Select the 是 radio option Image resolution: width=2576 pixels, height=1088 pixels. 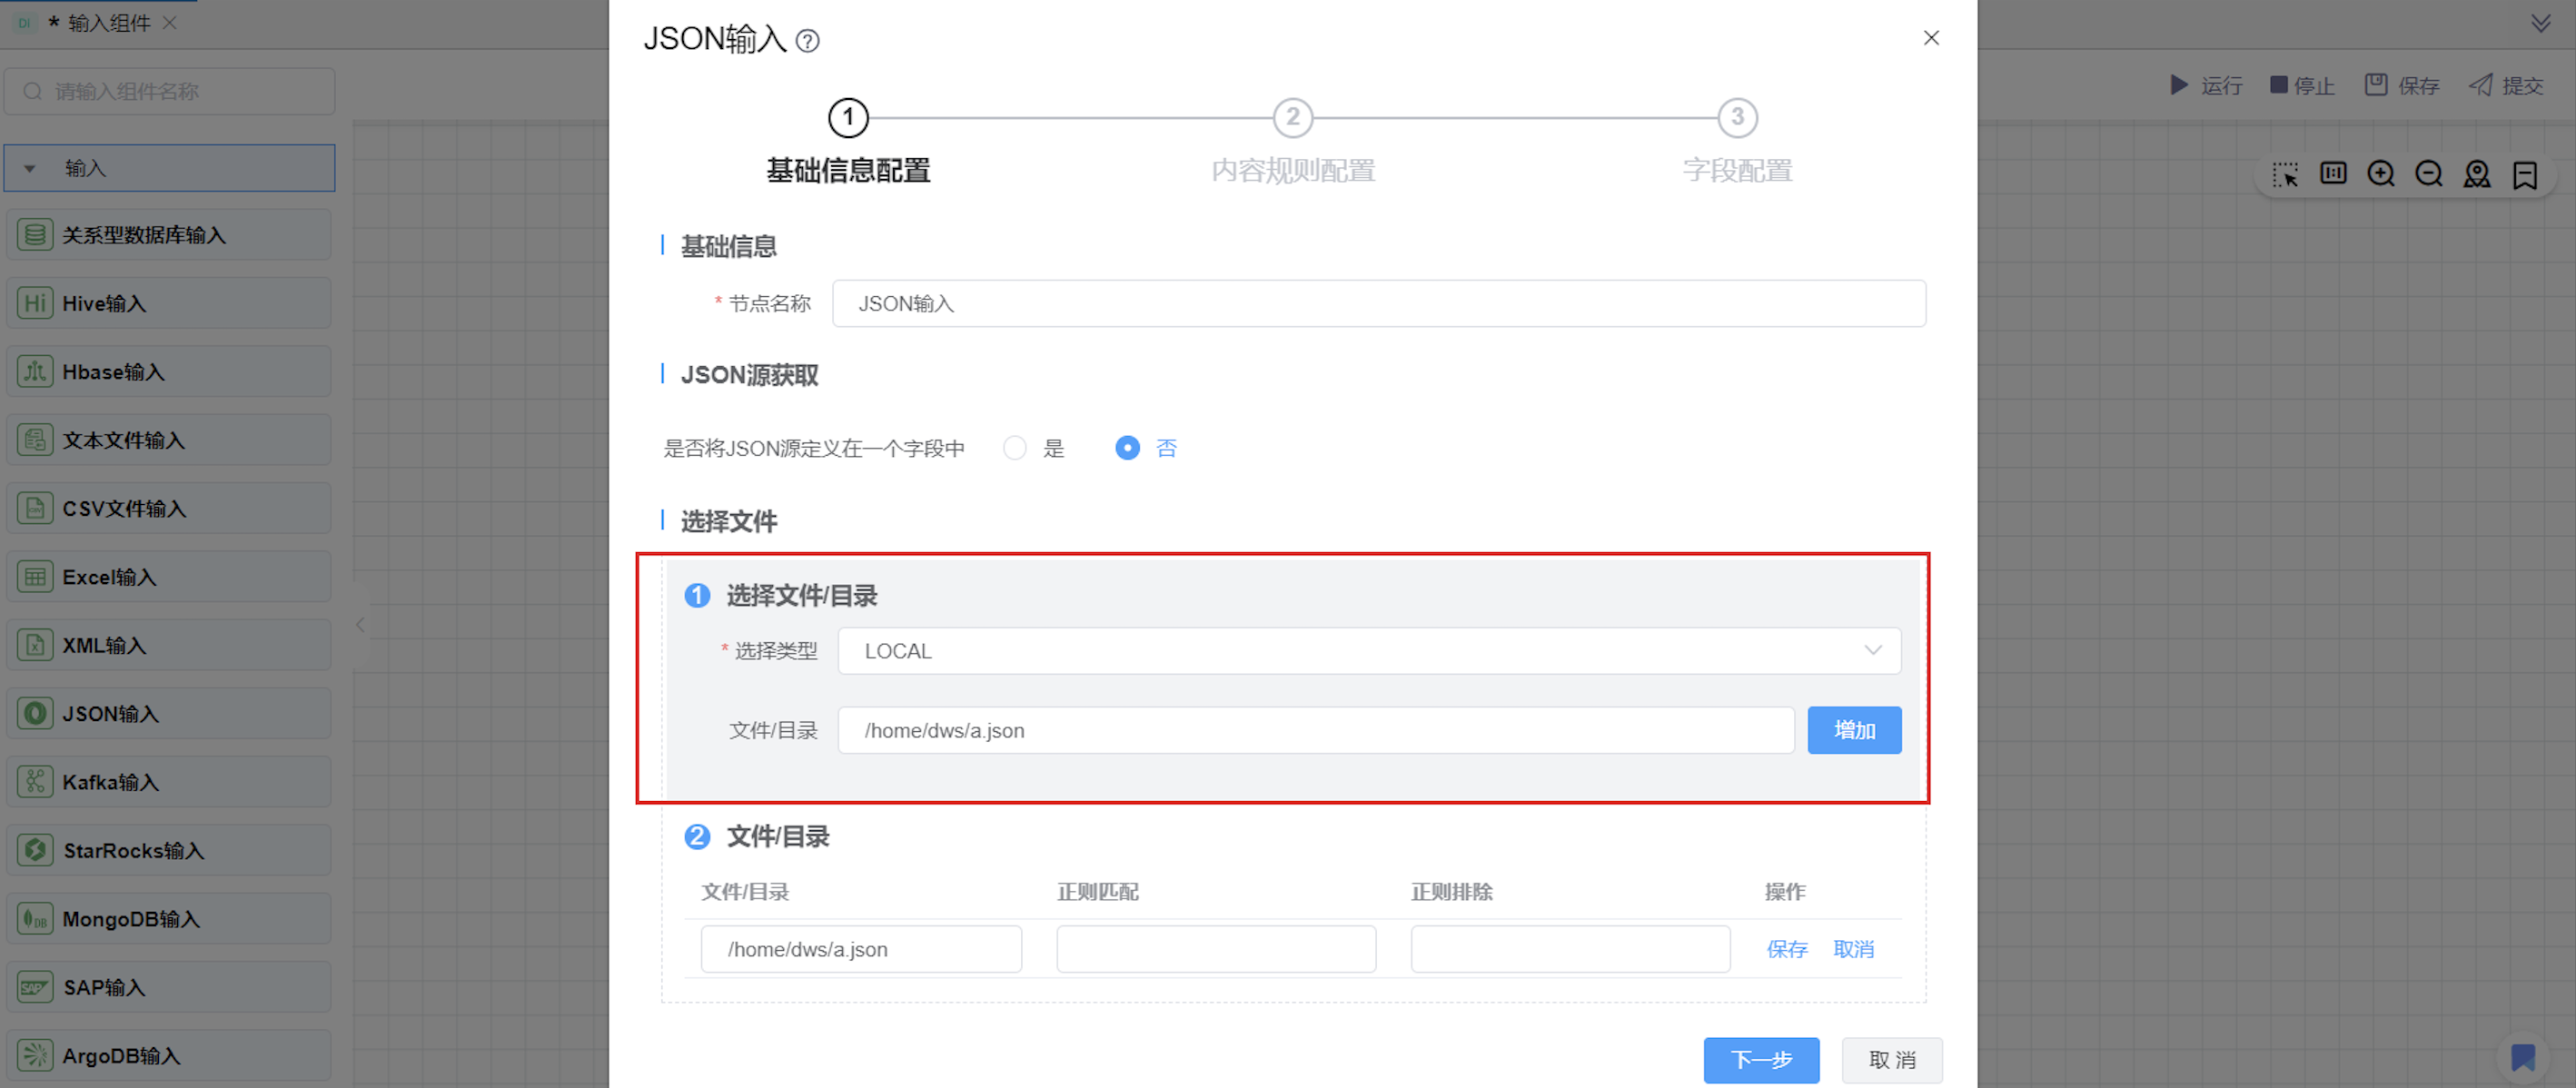point(1015,448)
